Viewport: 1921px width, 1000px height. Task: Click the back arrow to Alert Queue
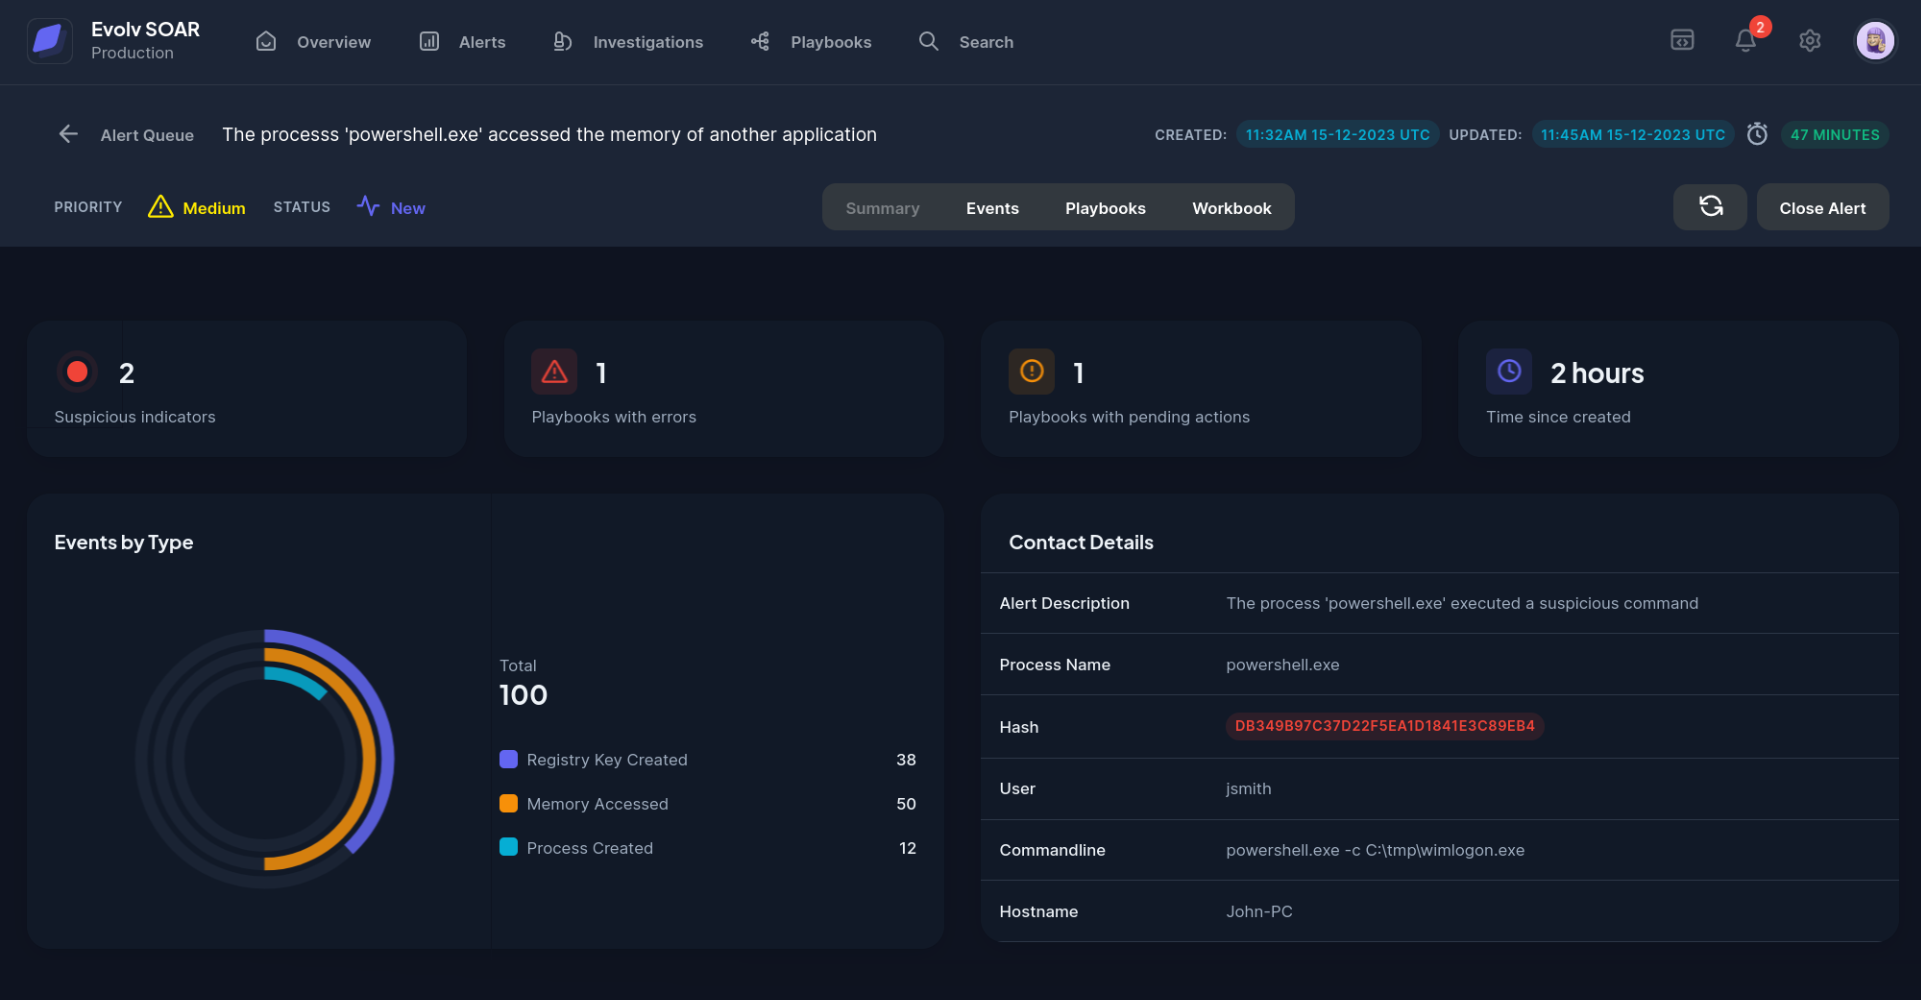pos(68,134)
